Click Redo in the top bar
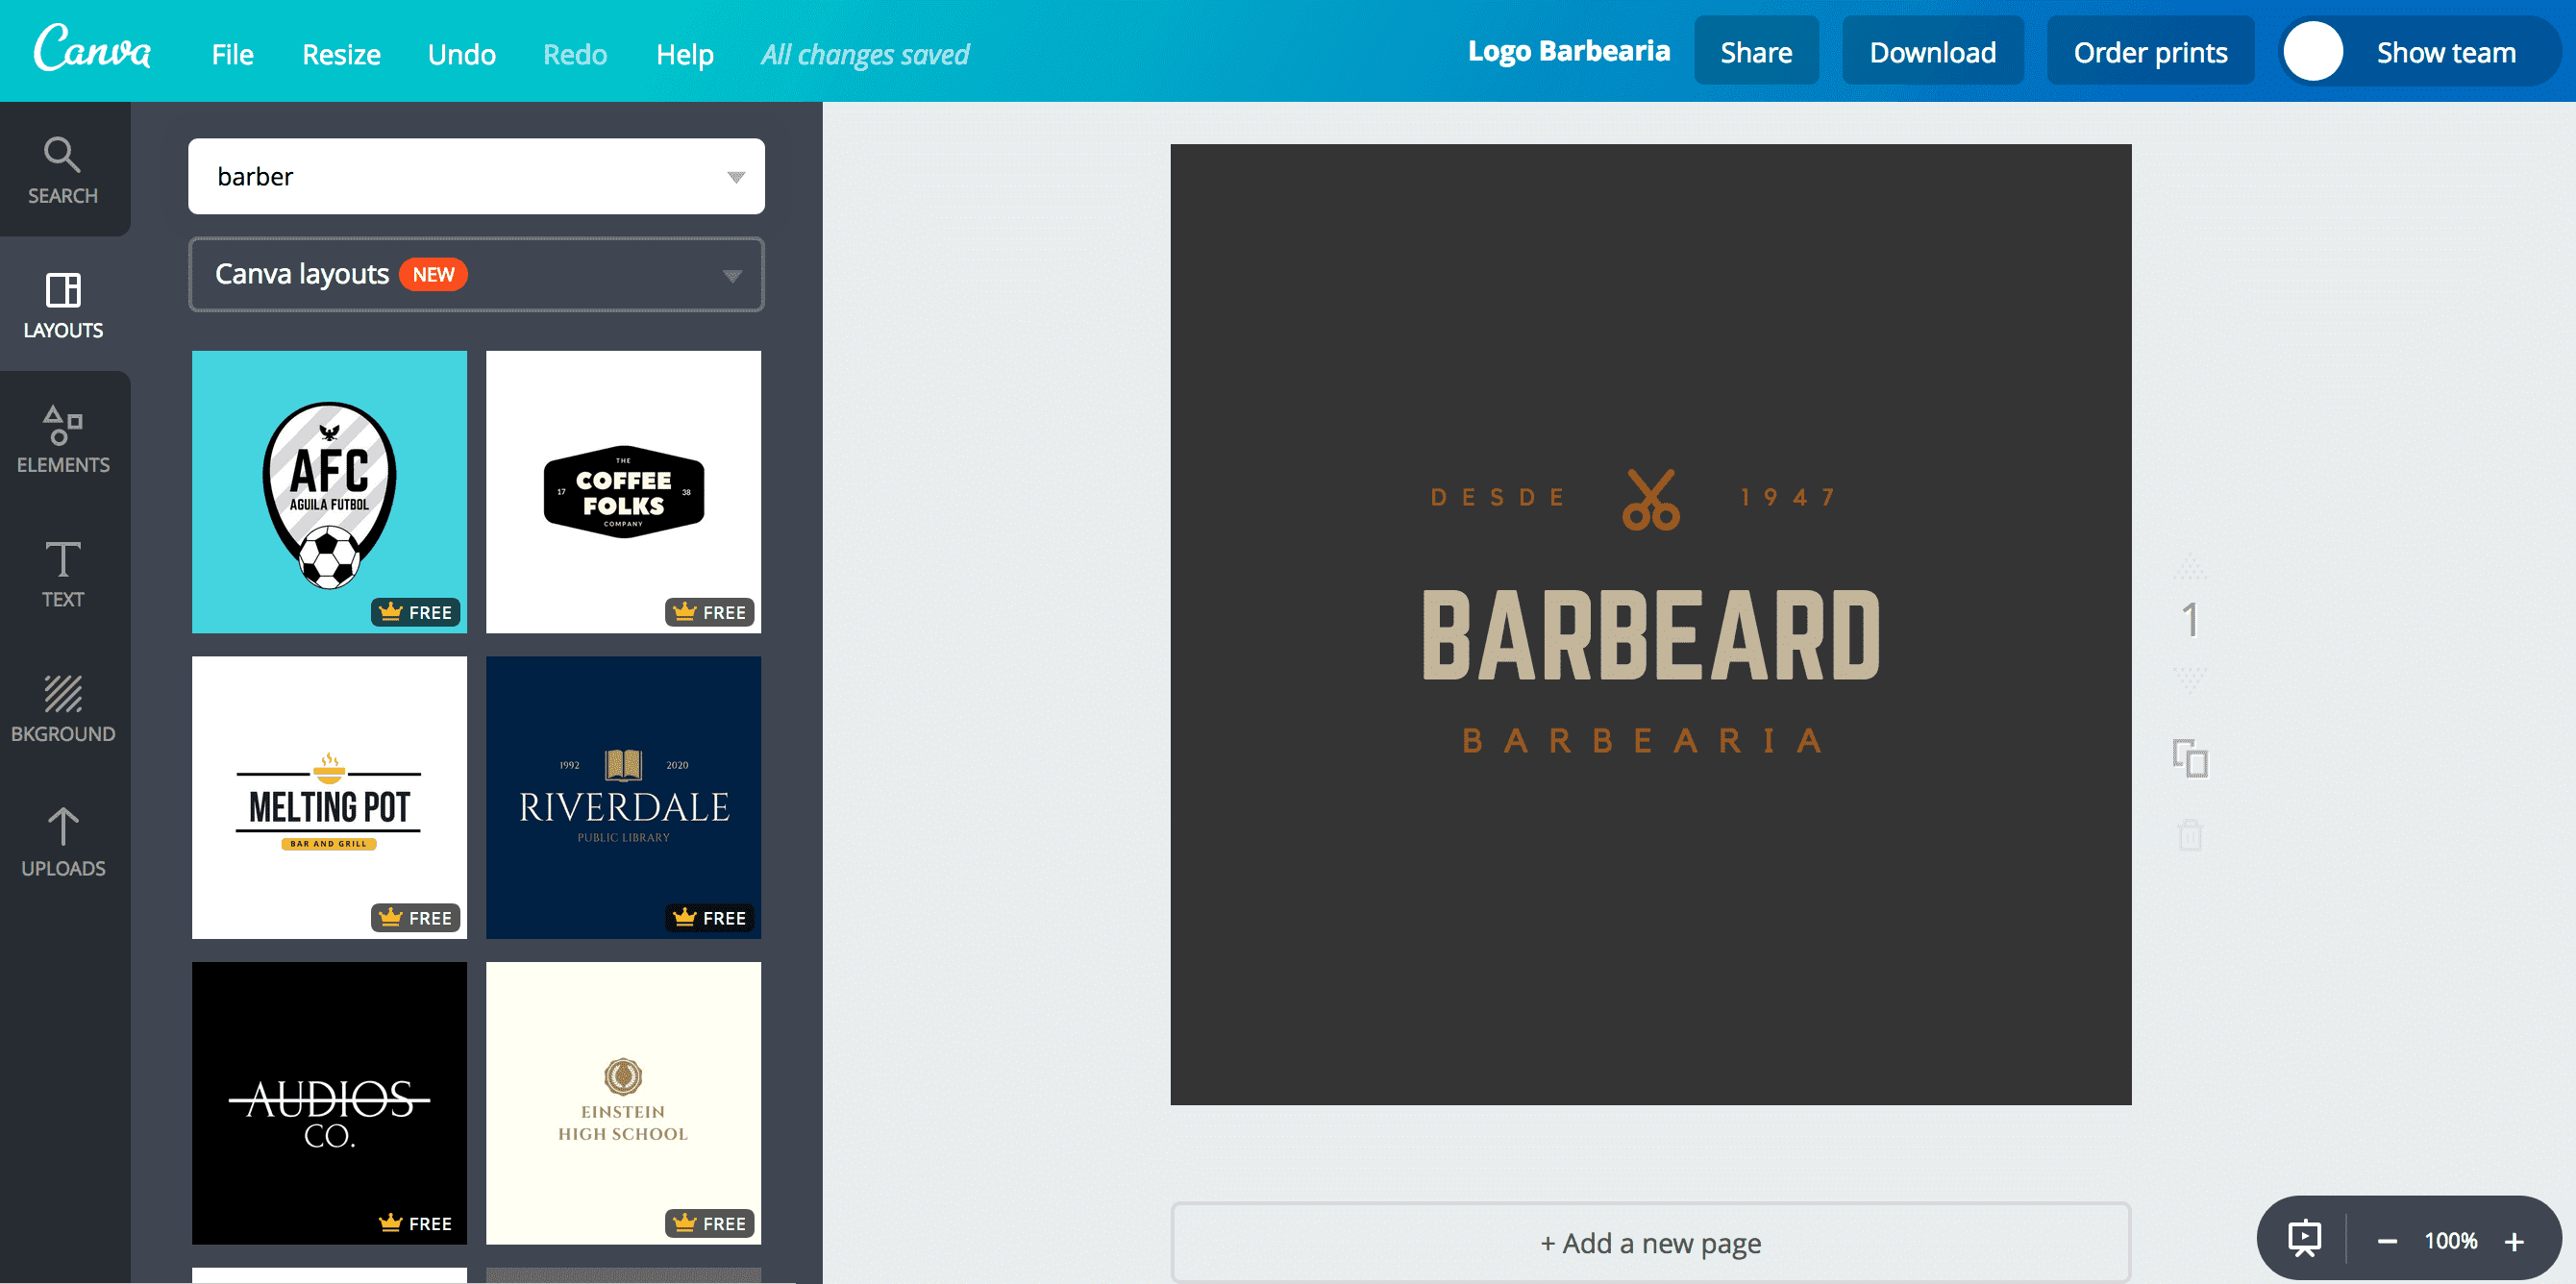 pyautogui.click(x=575, y=54)
